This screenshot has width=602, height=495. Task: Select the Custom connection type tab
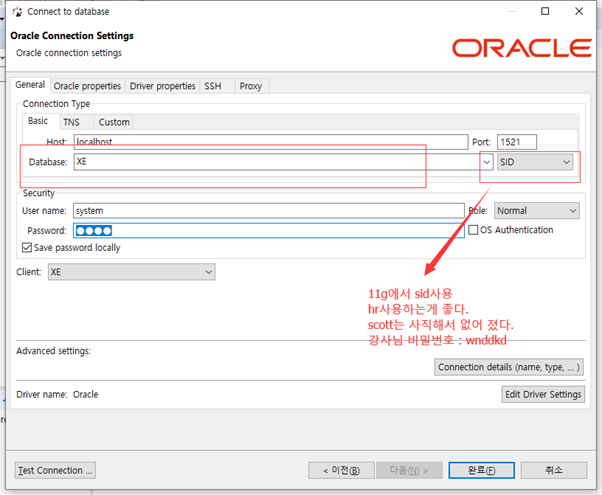click(x=114, y=122)
